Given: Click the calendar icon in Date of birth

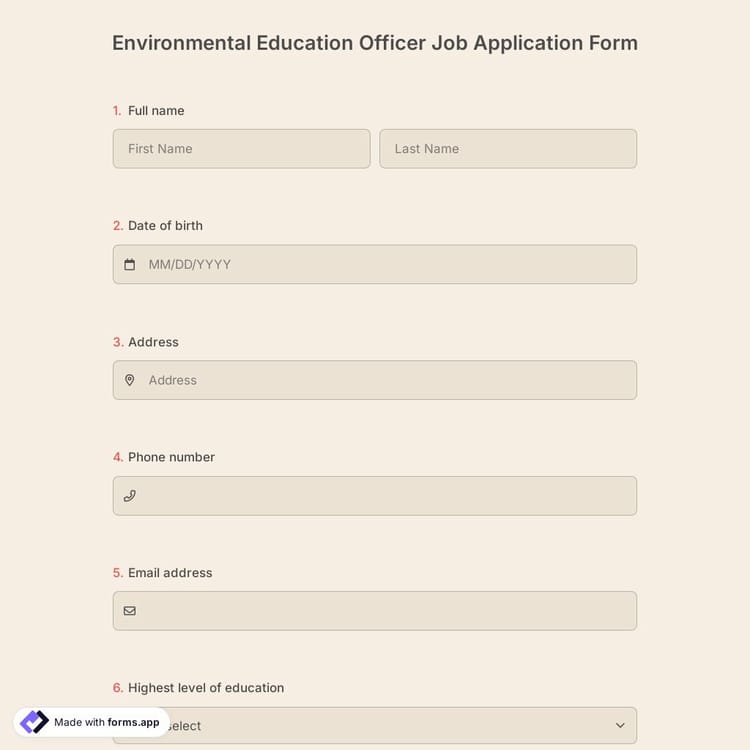Looking at the screenshot, I should pos(130,265).
